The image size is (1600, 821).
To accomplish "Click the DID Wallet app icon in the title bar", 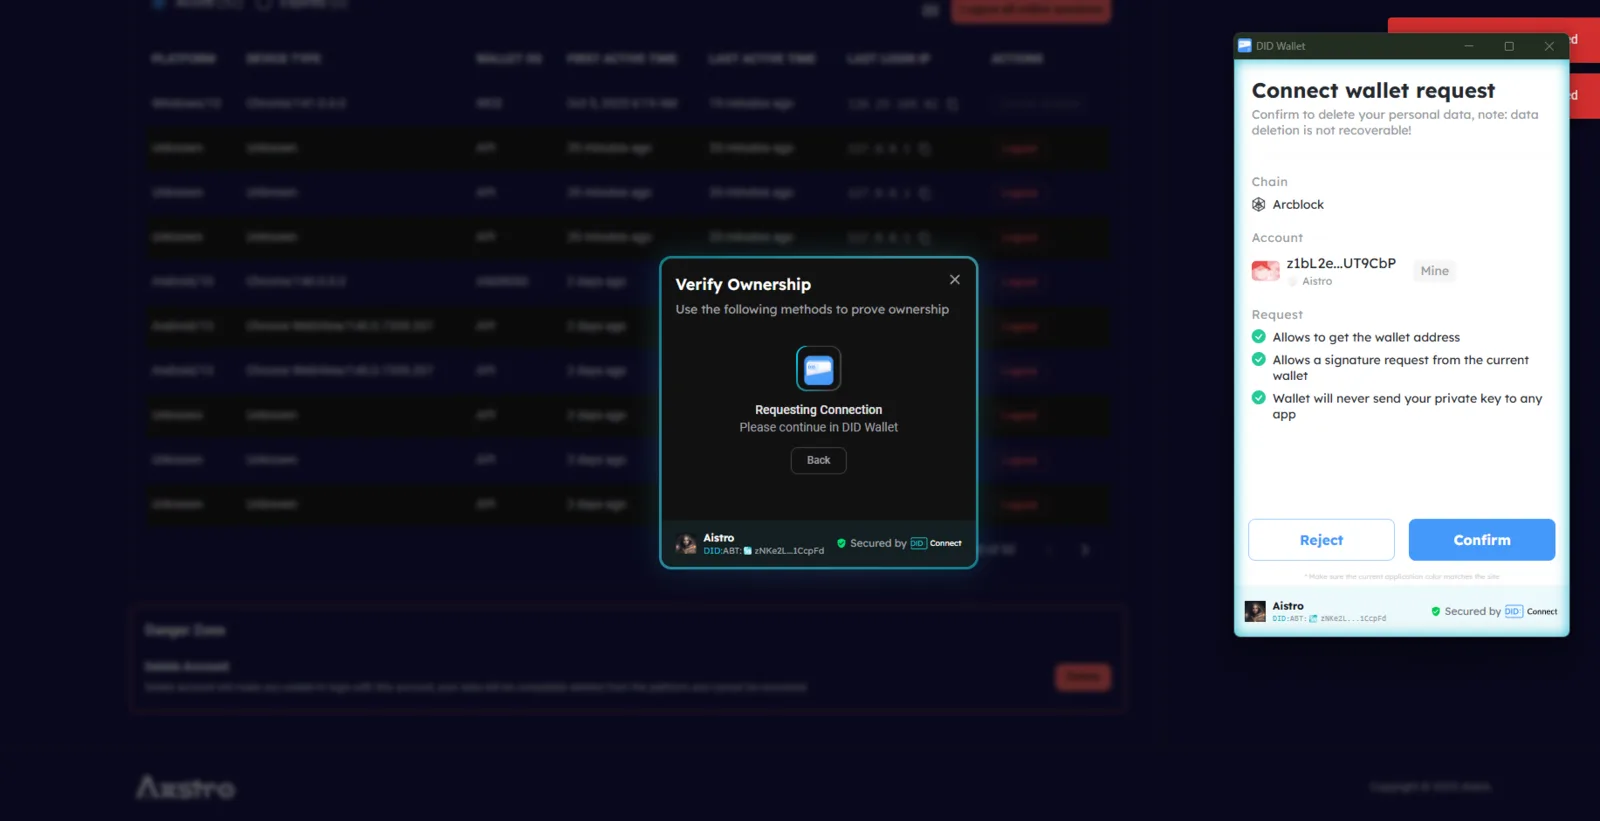I will coord(1245,46).
